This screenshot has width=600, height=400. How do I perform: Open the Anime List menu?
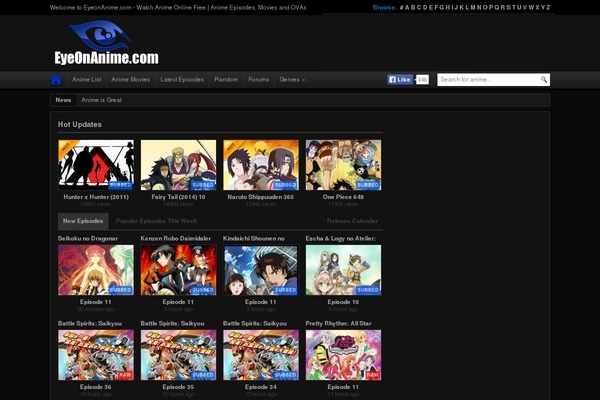click(87, 80)
